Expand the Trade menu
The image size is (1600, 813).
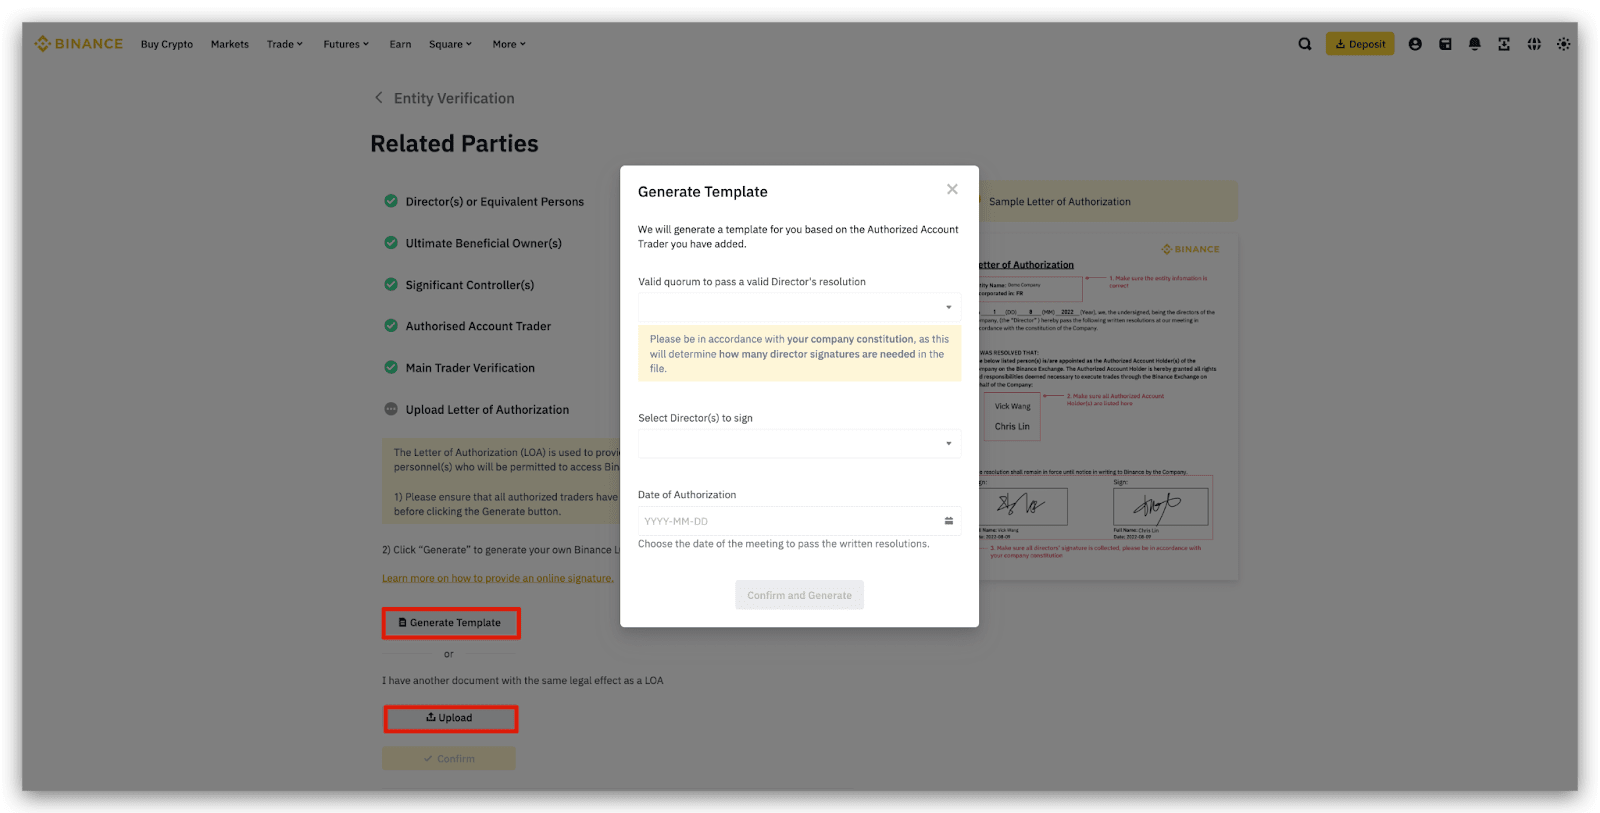click(x=284, y=44)
